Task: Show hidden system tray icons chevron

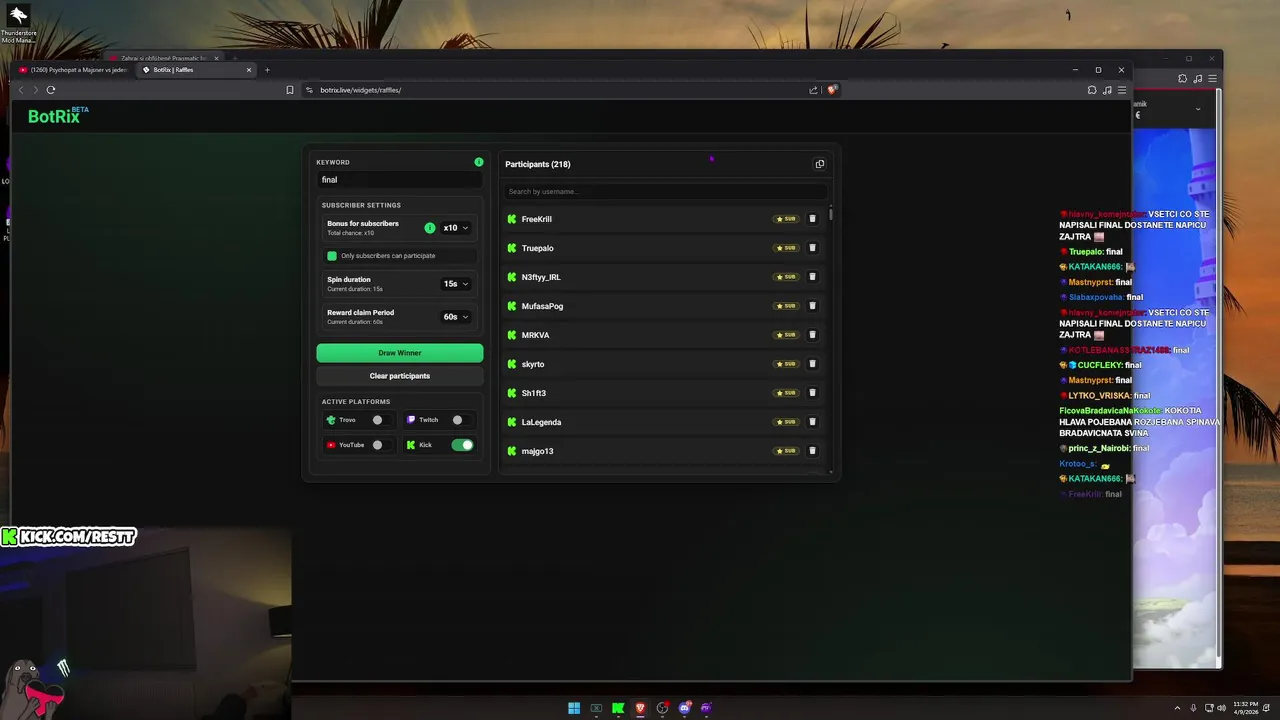Action: pos(1177,708)
